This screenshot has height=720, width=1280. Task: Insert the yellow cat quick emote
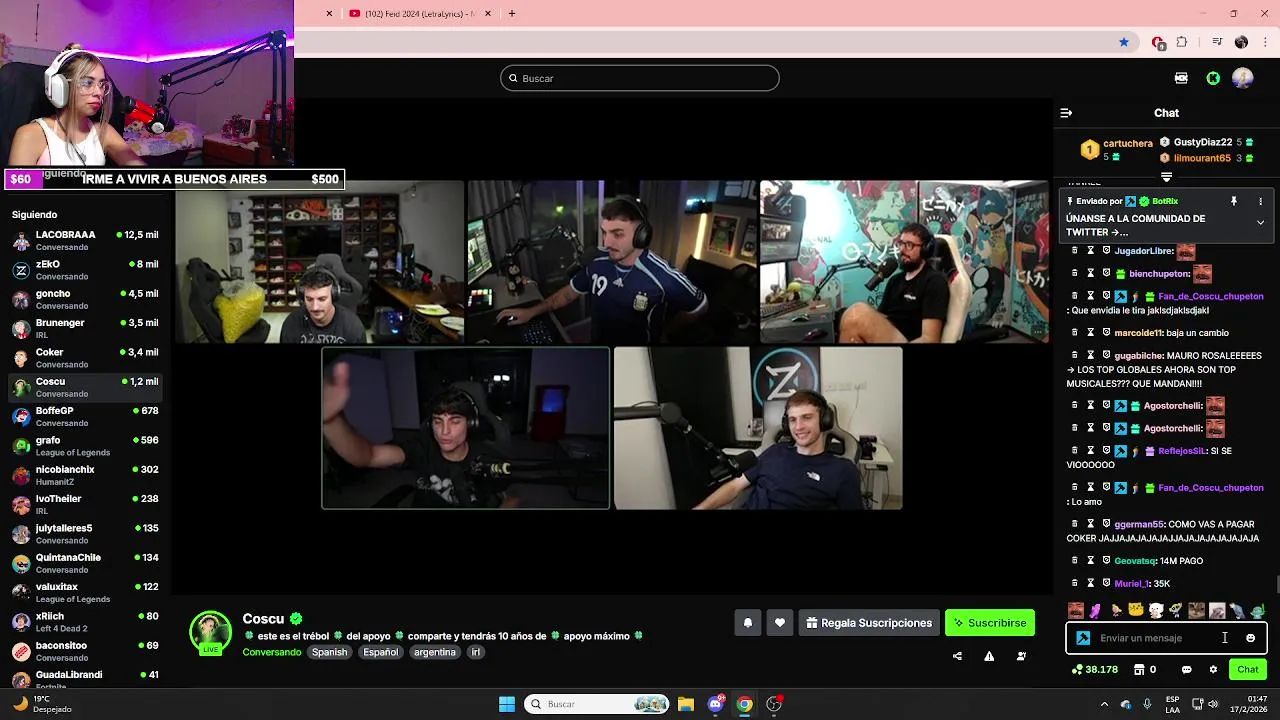pos(1136,610)
